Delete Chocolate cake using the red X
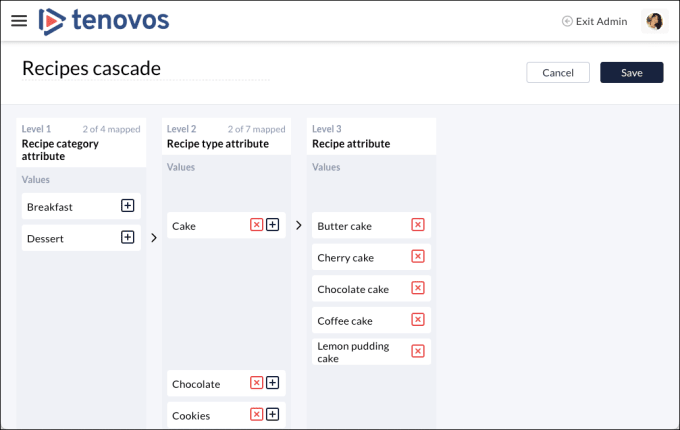This screenshot has height=430, width=680. 418,289
